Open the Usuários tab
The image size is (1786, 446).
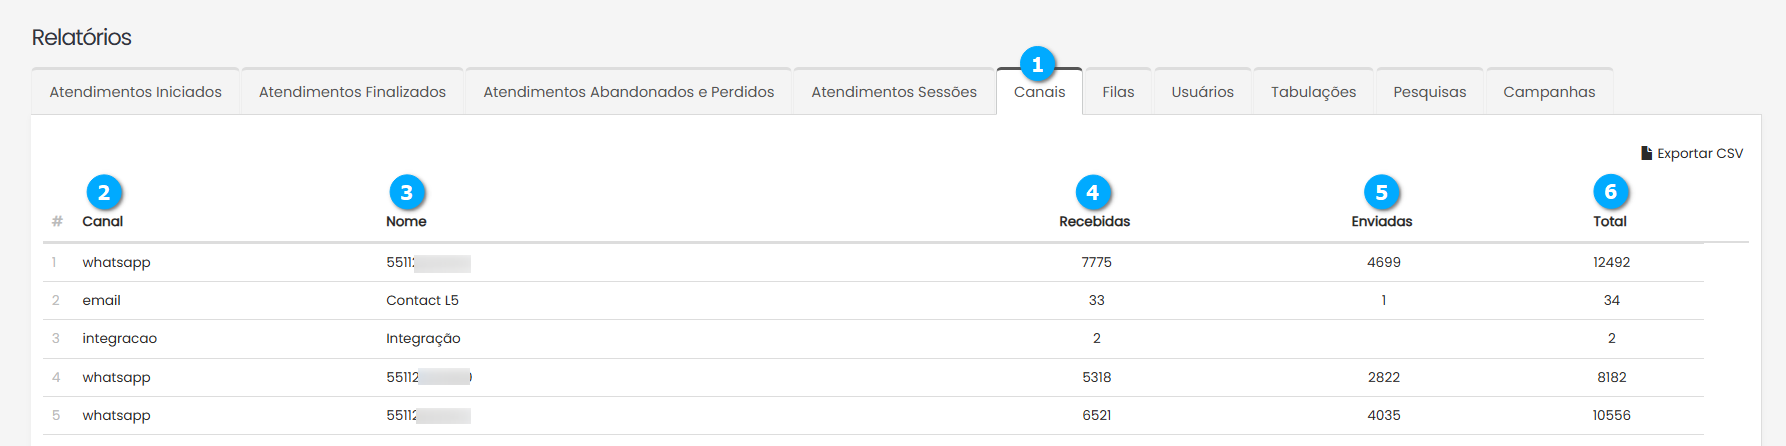[1202, 92]
